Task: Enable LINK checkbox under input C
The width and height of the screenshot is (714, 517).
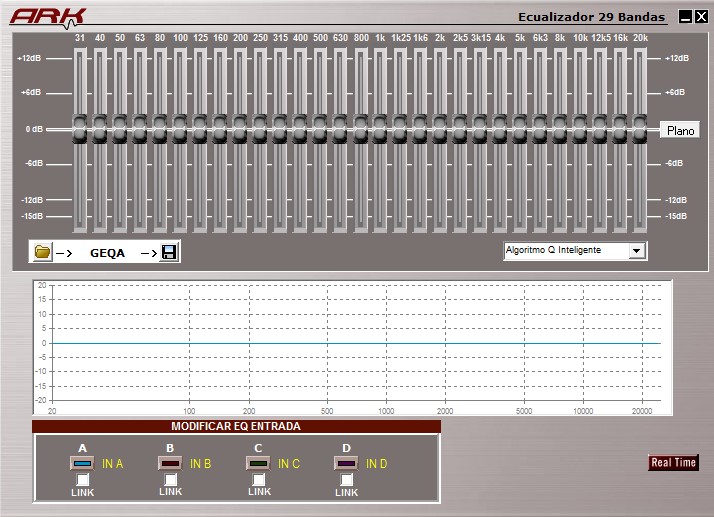Action: [x=259, y=480]
